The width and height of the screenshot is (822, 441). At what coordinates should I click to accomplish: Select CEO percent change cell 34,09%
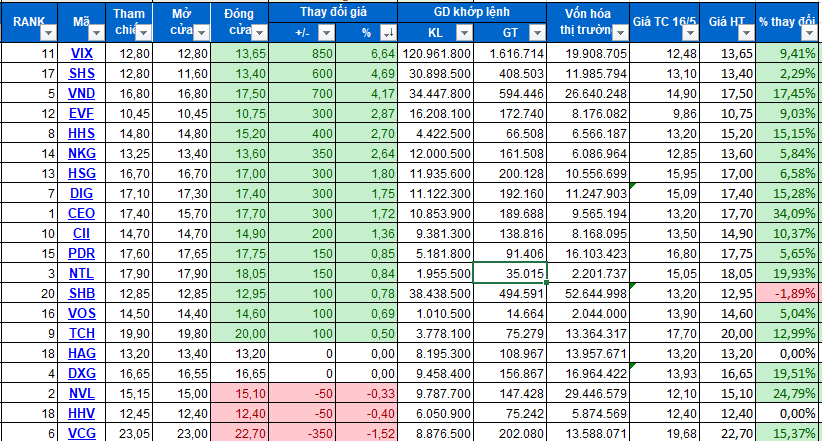tap(787, 213)
